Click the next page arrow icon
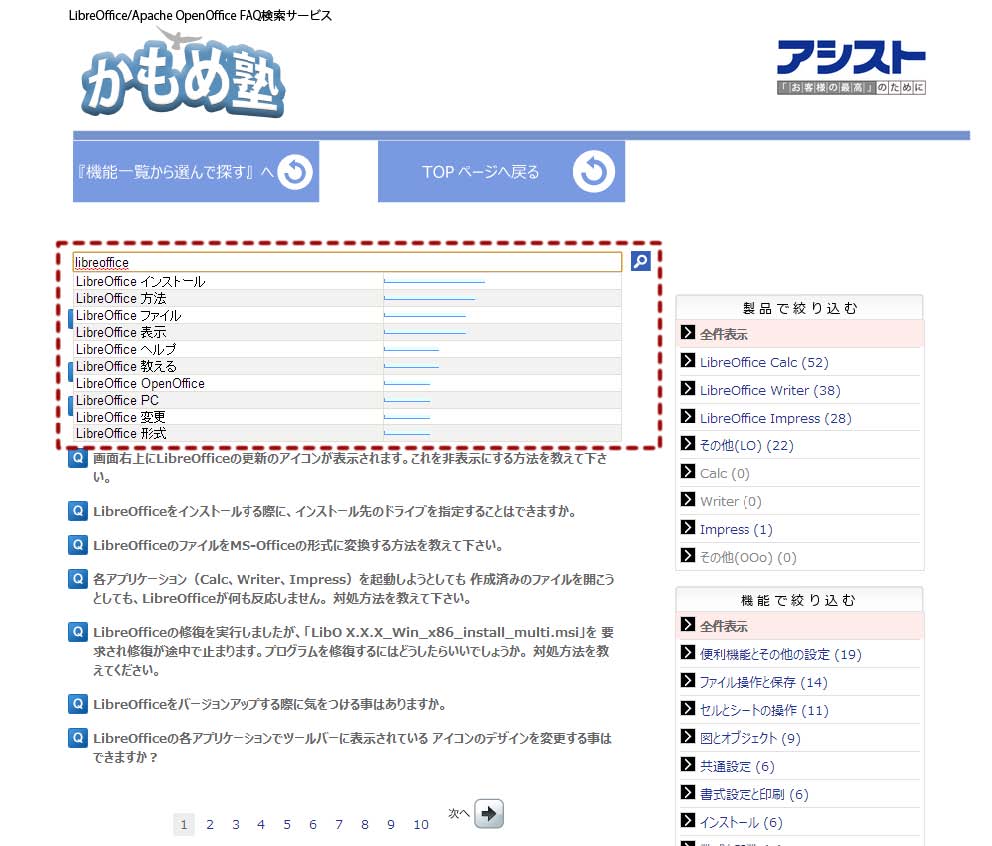 [x=488, y=814]
